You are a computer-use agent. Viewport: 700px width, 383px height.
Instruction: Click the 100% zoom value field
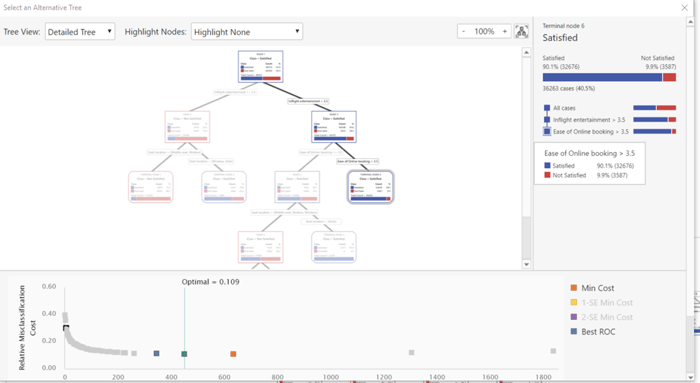pyautogui.click(x=484, y=31)
